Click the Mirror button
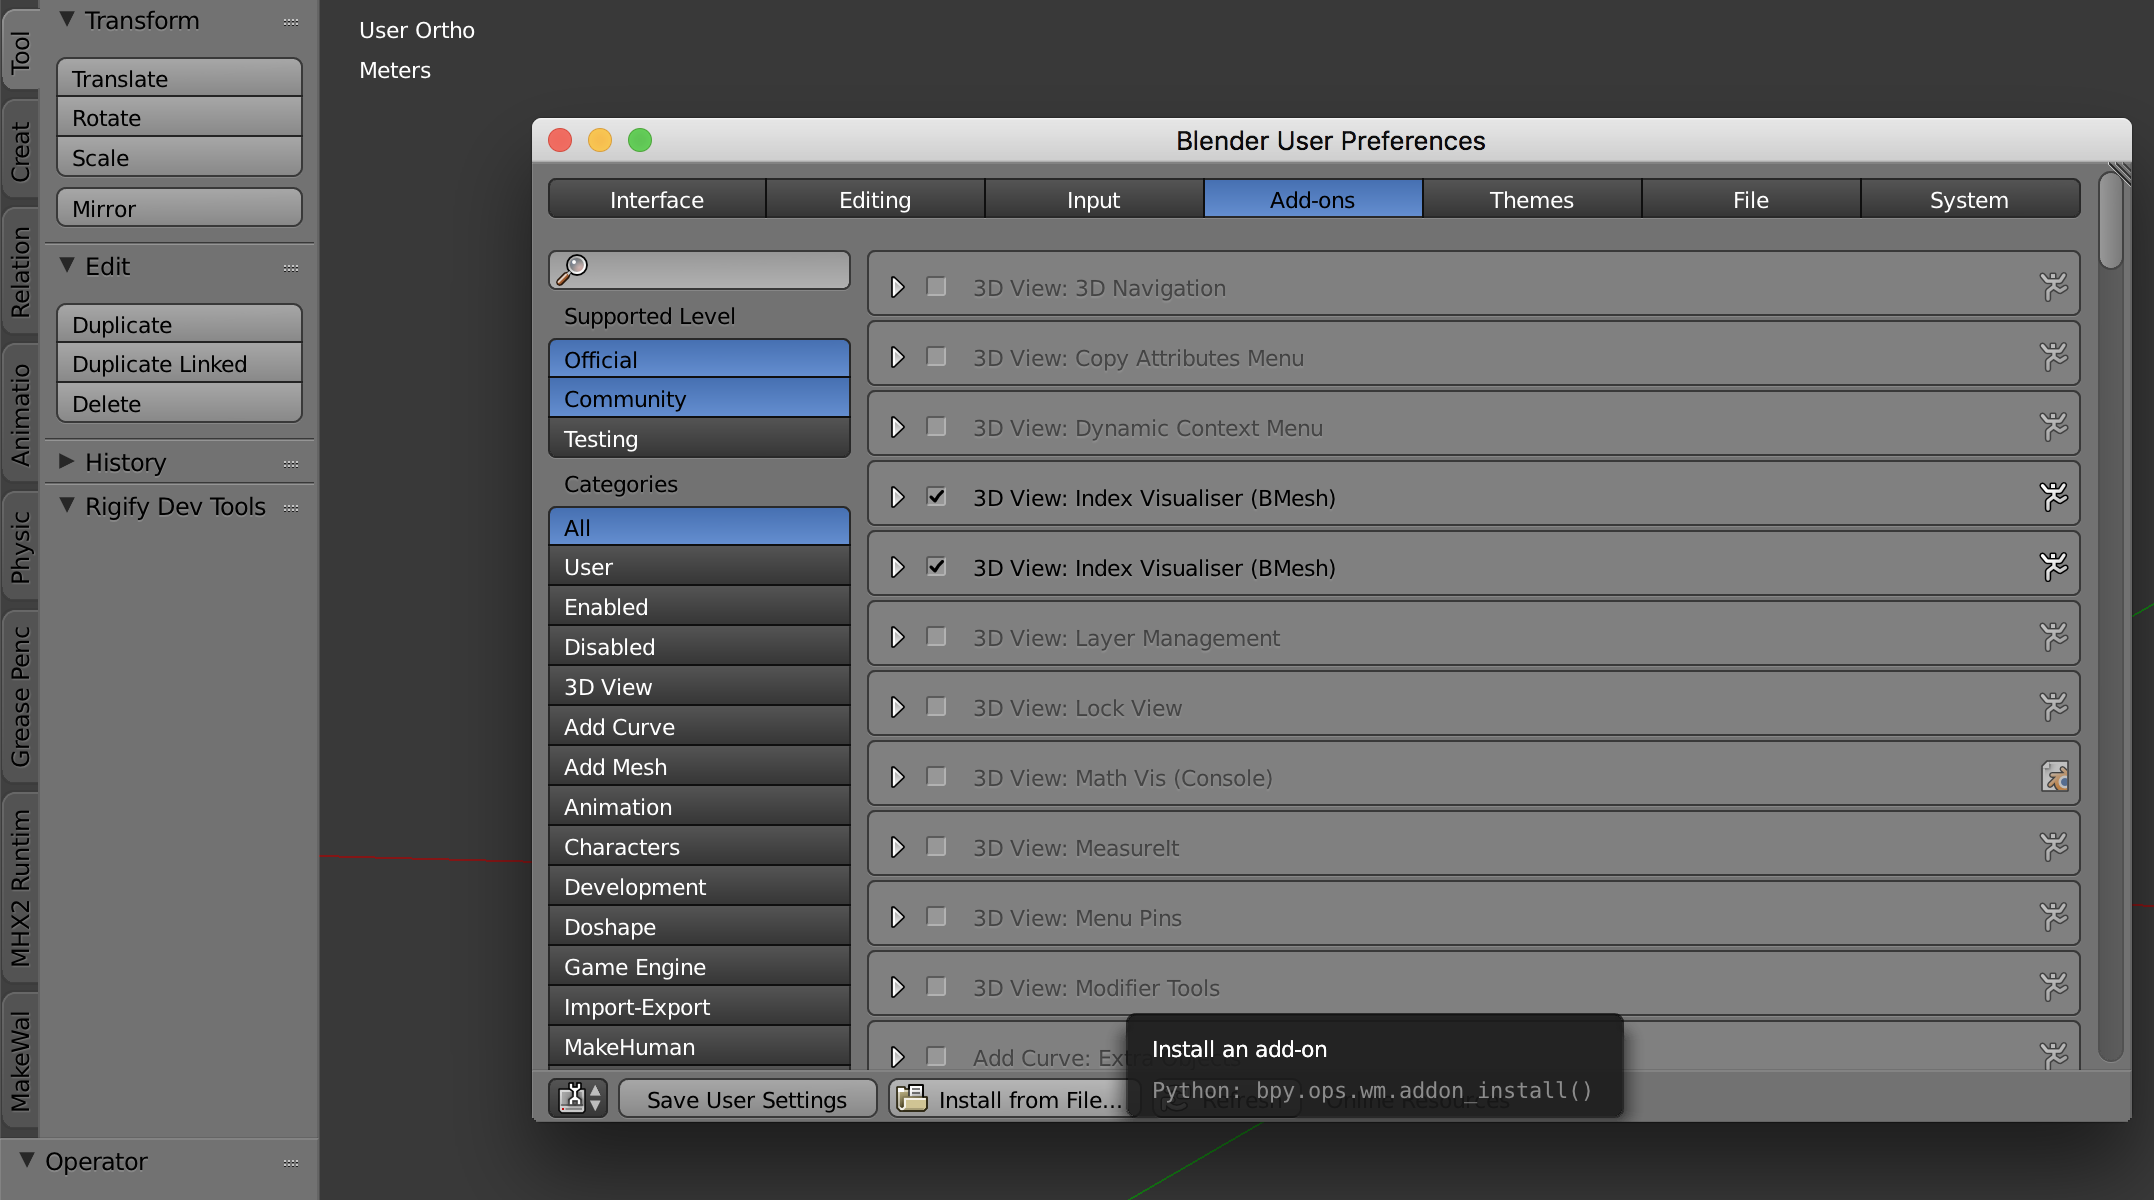This screenshot has width=2154, height=1200. 180,208
